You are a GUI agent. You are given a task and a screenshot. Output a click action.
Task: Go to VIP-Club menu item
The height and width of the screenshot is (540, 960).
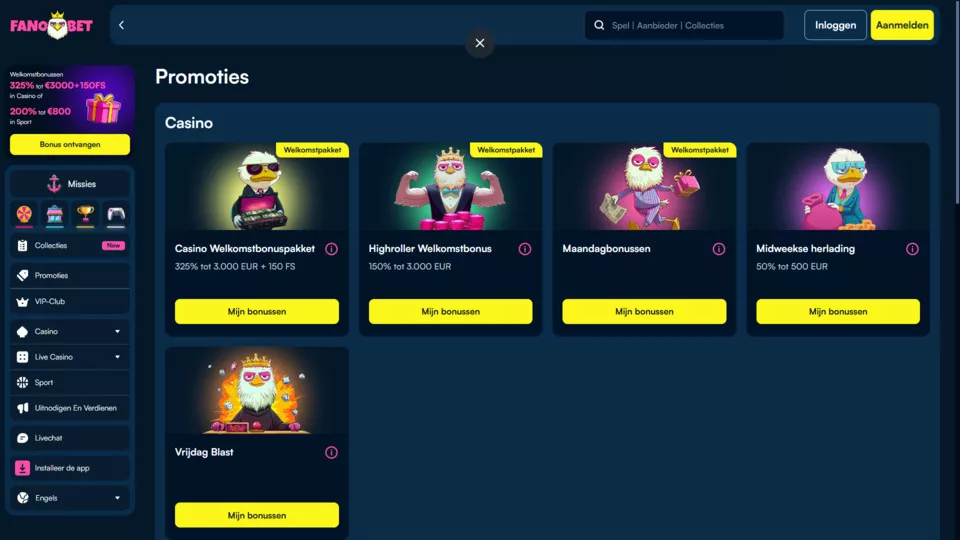[x=70, y=301]
